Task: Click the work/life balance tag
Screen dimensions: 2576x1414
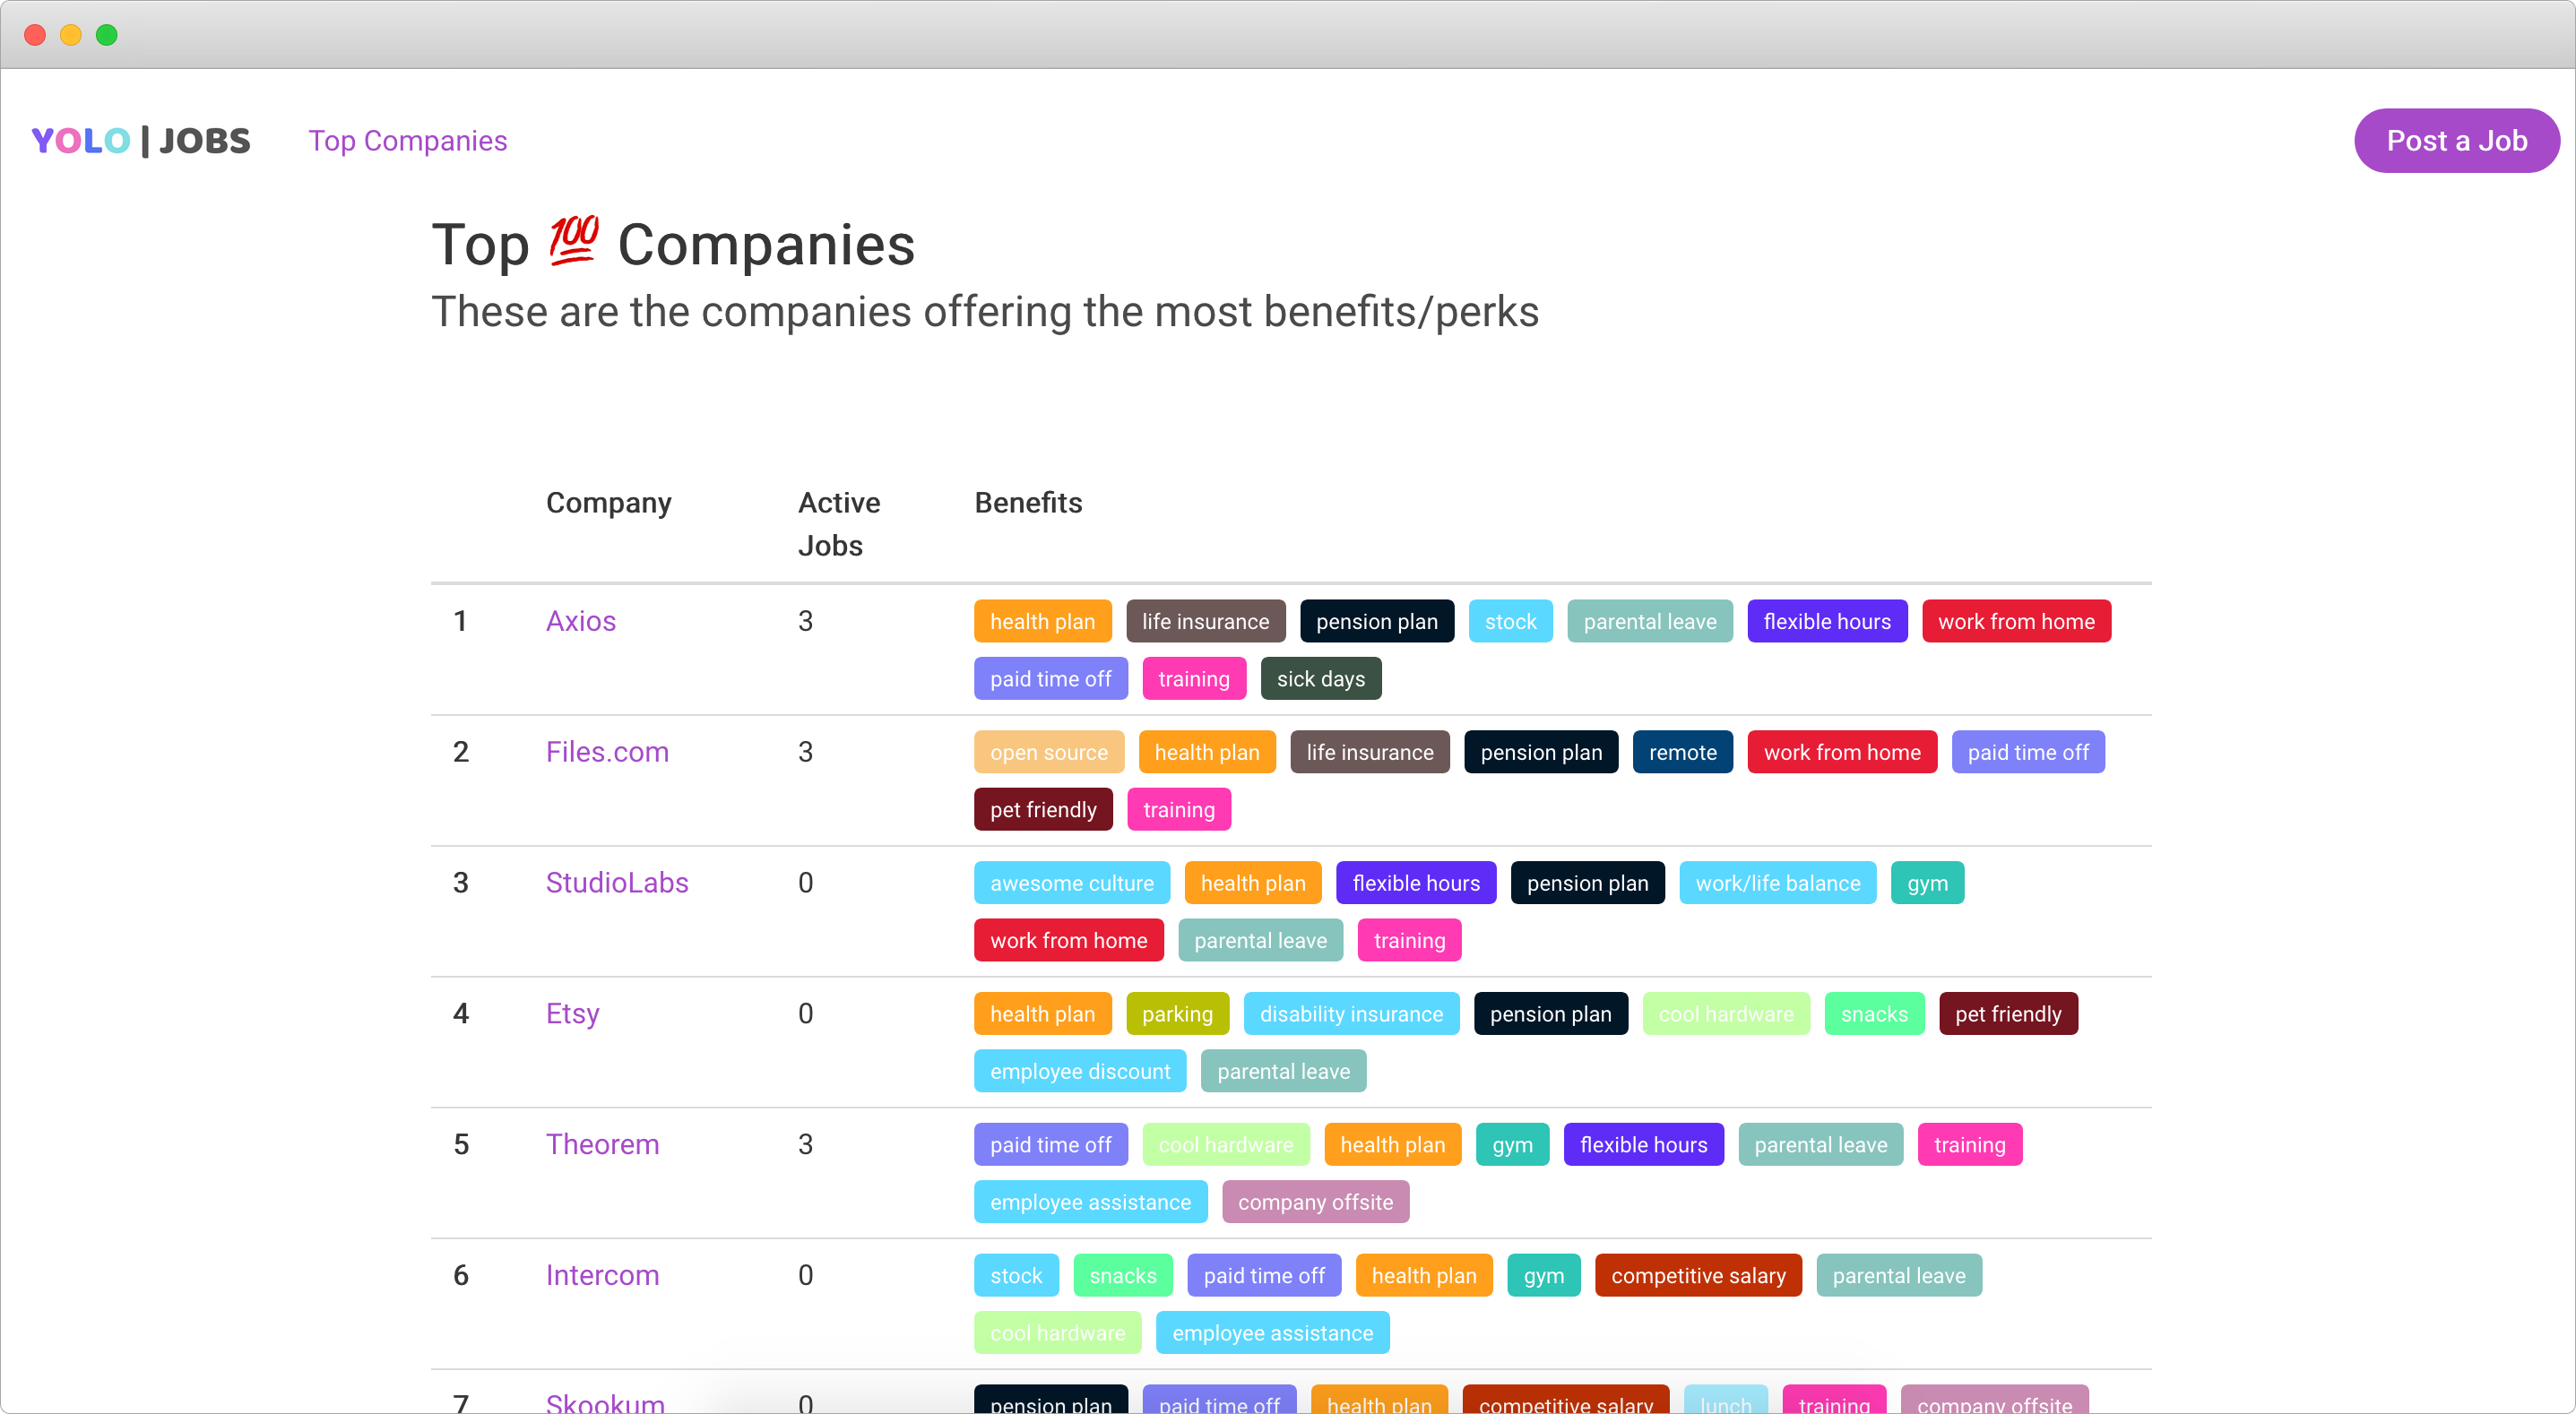Action: pyautogui.click(x=1777, y=884)
